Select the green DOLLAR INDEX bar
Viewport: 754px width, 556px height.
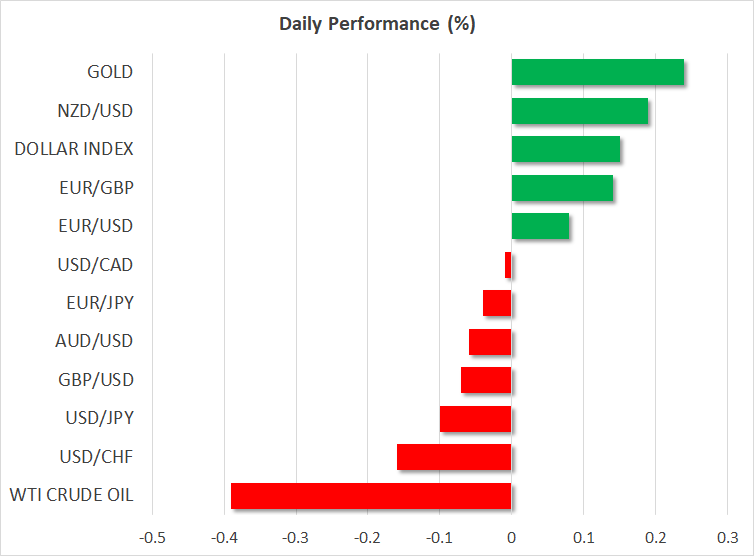565,149
